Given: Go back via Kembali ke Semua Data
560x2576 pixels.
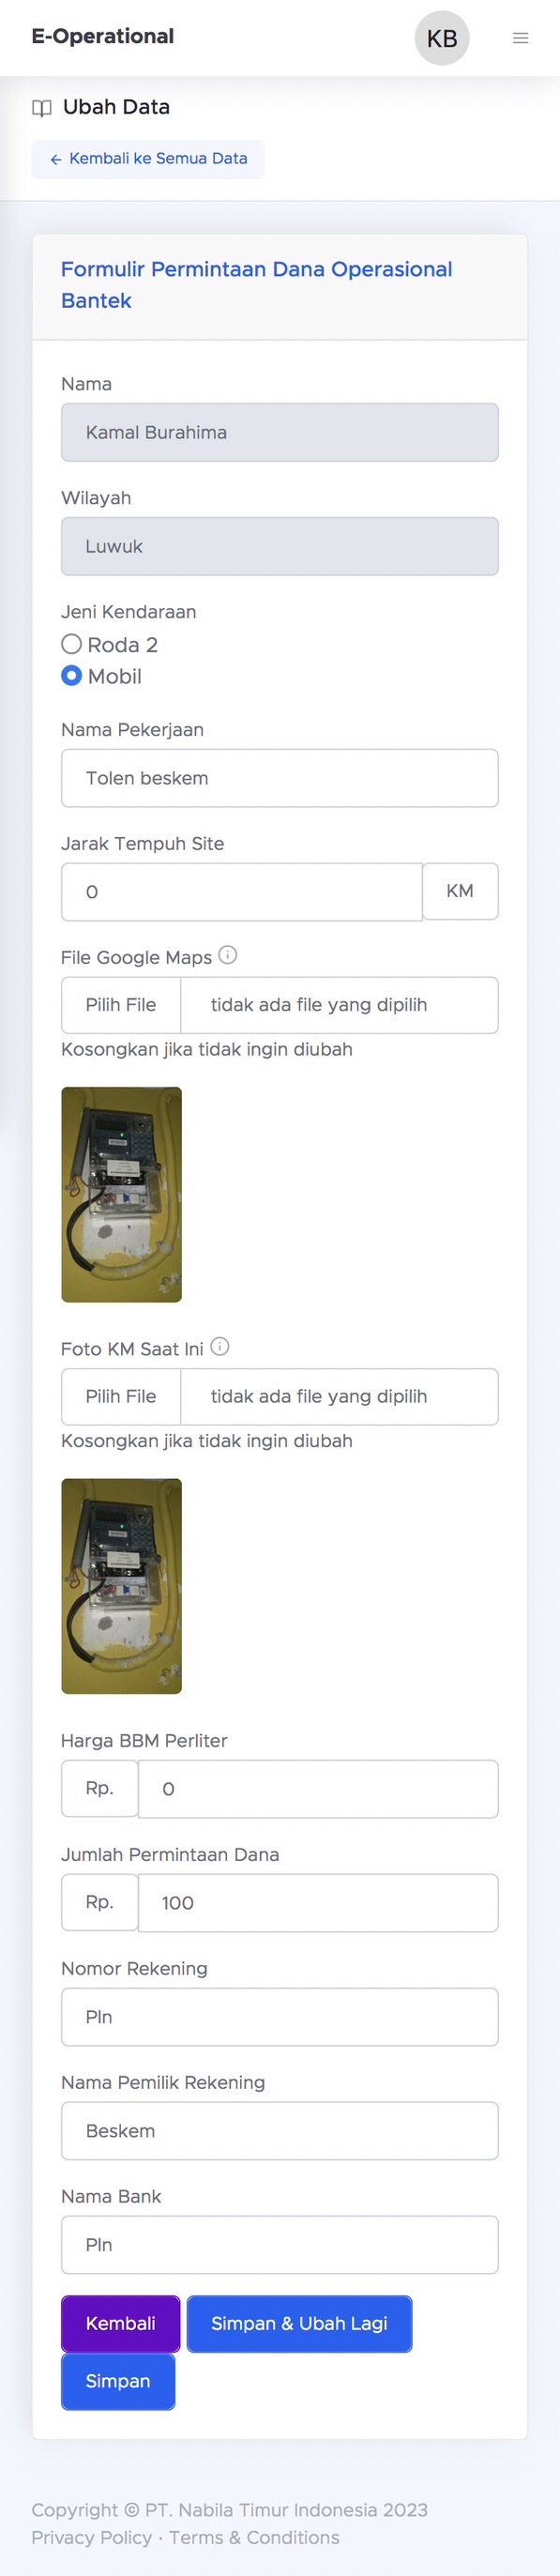Looking at the screenshot, I should coord(148,159).
